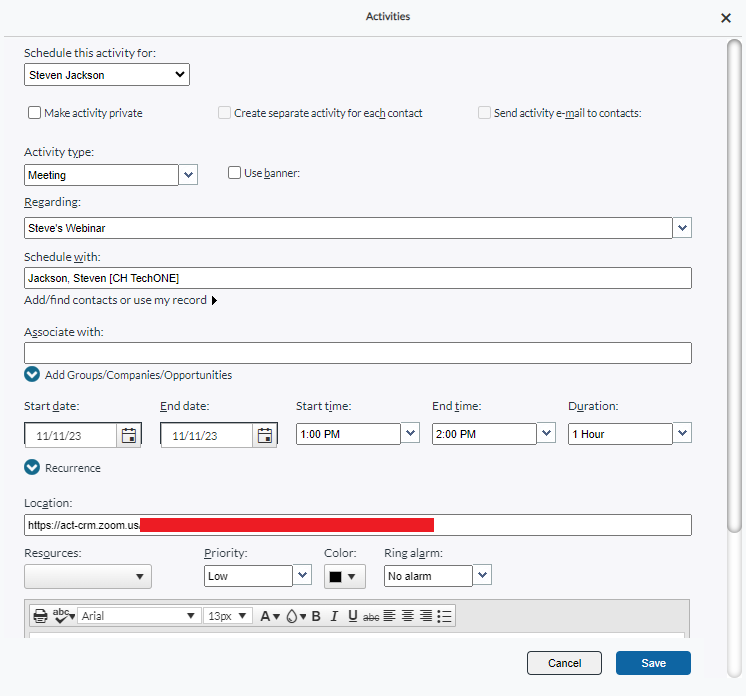746x696 pixels.
Task: Open the Duration dropdown
Action: (682, 433)
